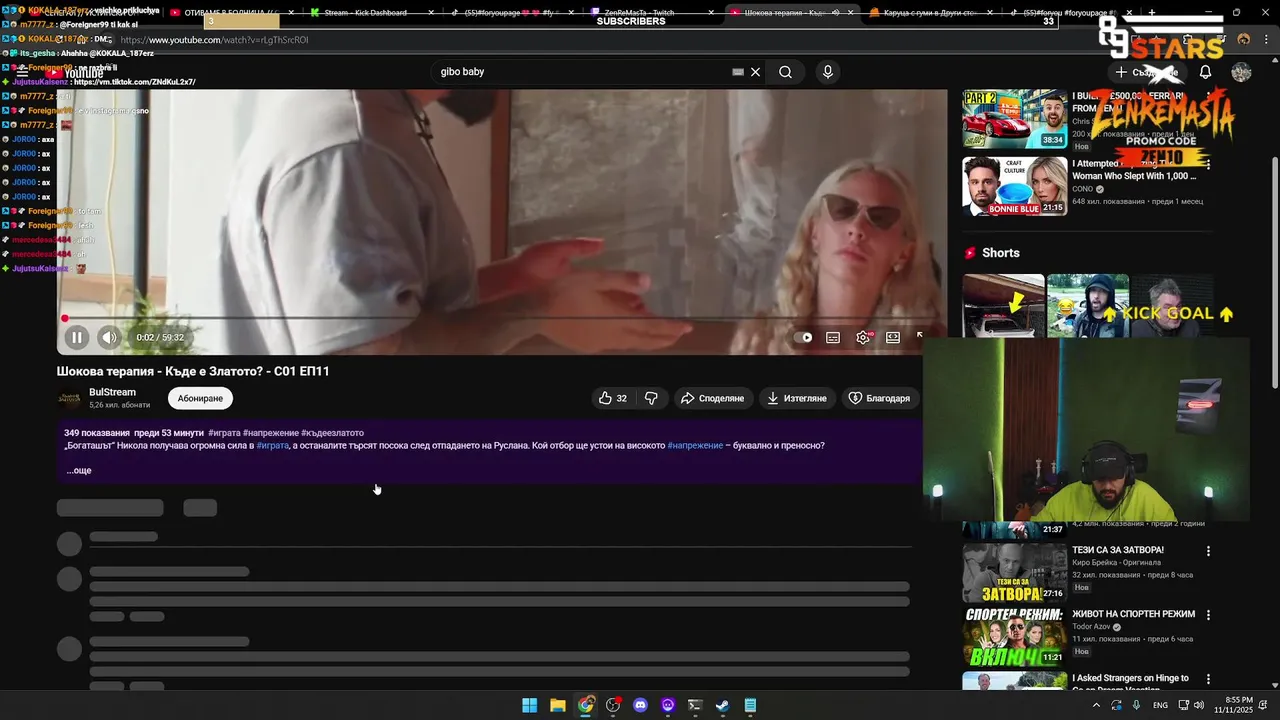Open the Ferrari video thumbnail 38:34
The width and height of the screenshot is (1280, 720).
1014,119
